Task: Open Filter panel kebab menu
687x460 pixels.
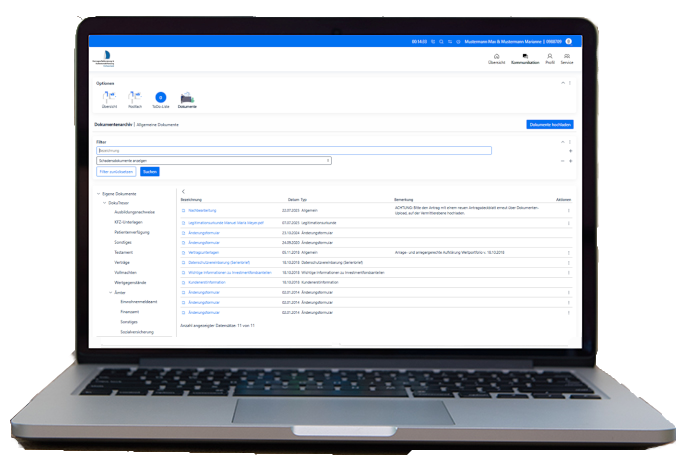Action: click(570, 142)
